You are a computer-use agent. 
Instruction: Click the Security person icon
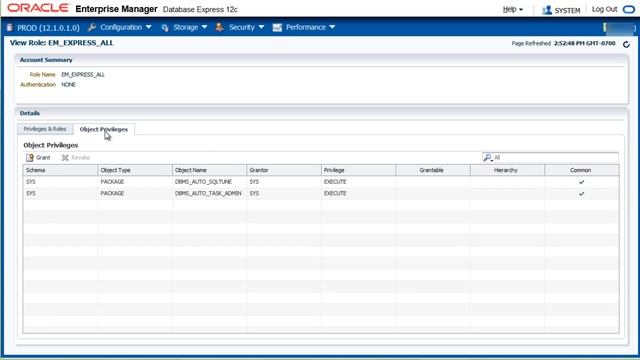(x=220, y=27)
